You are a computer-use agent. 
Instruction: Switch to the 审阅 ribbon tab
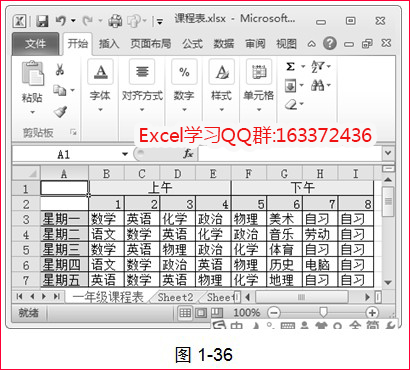coord(255,44)
